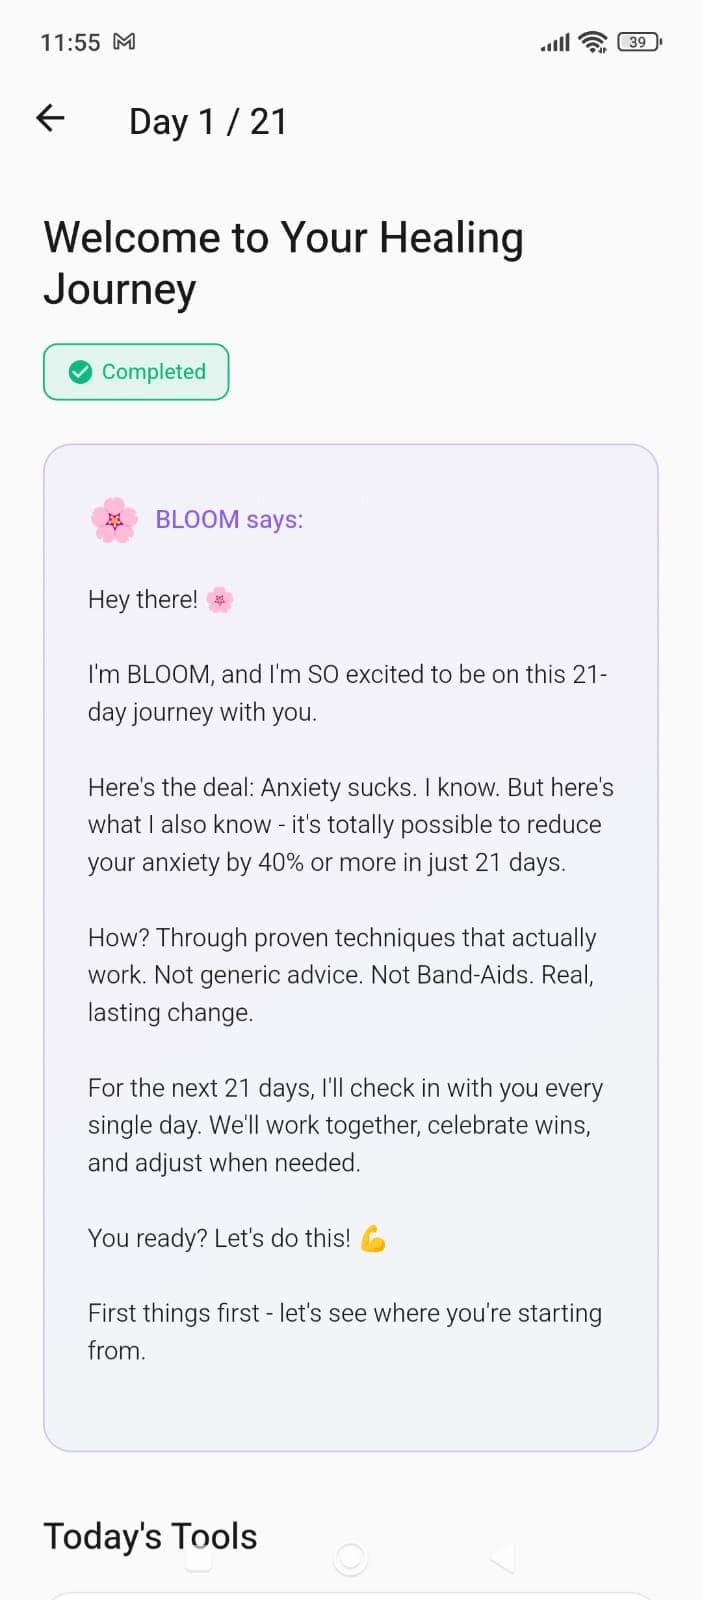Tap the back arrow in the header
The width and height of the screenshot is (702, 1600).
[x=50, y=119]
